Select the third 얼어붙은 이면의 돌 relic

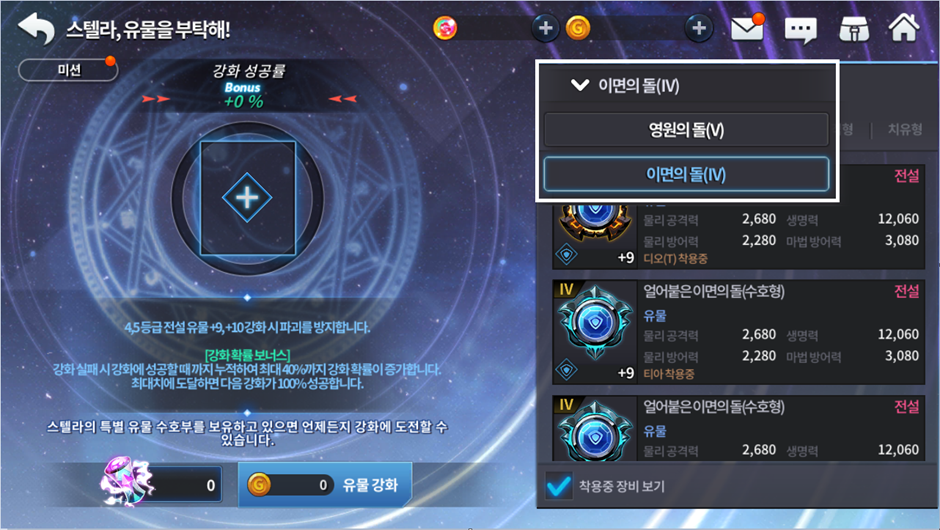pyautogui.click(x=739, y=427)
